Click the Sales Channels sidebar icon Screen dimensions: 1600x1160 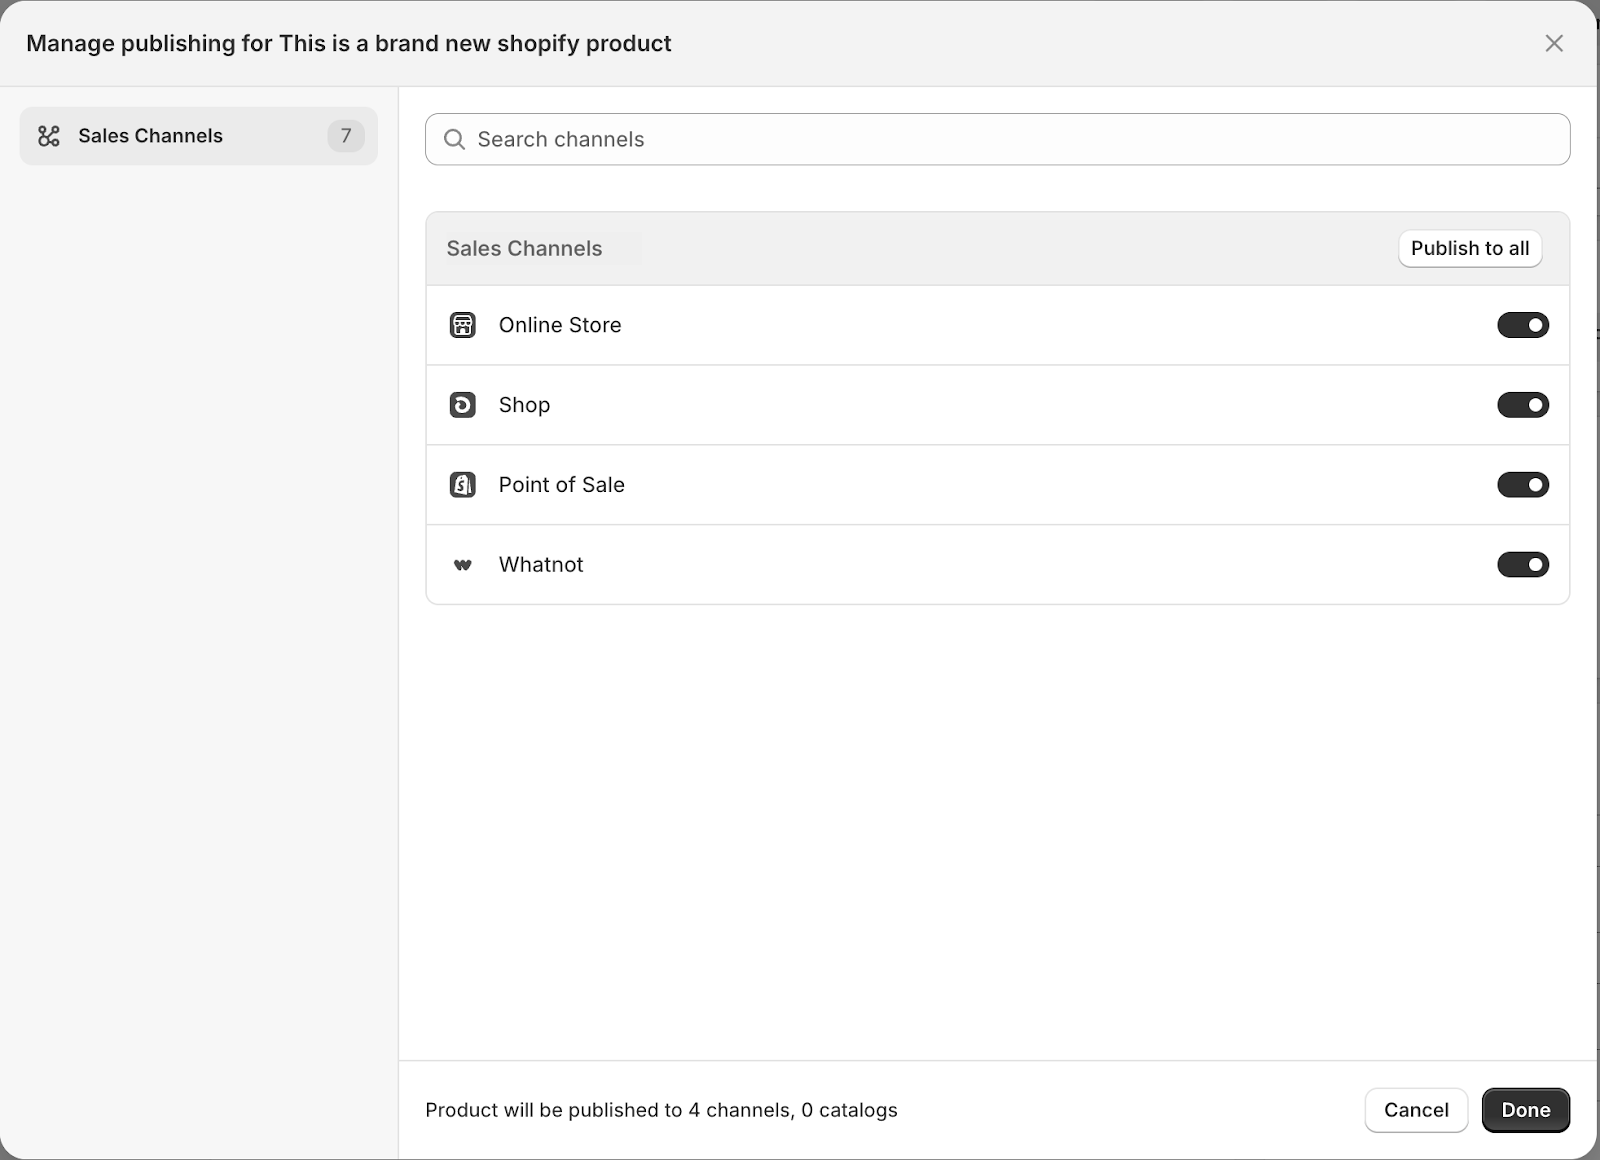coord(49,136)
